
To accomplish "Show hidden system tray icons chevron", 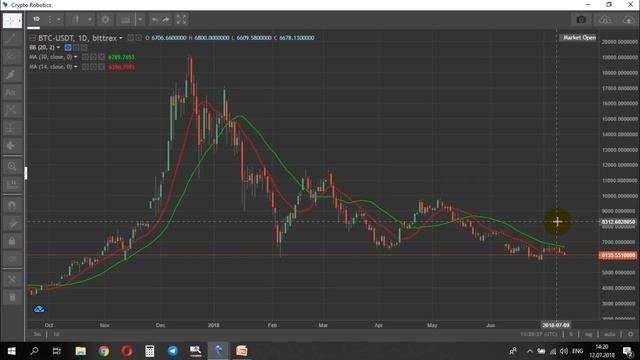I will pos(530,351).
